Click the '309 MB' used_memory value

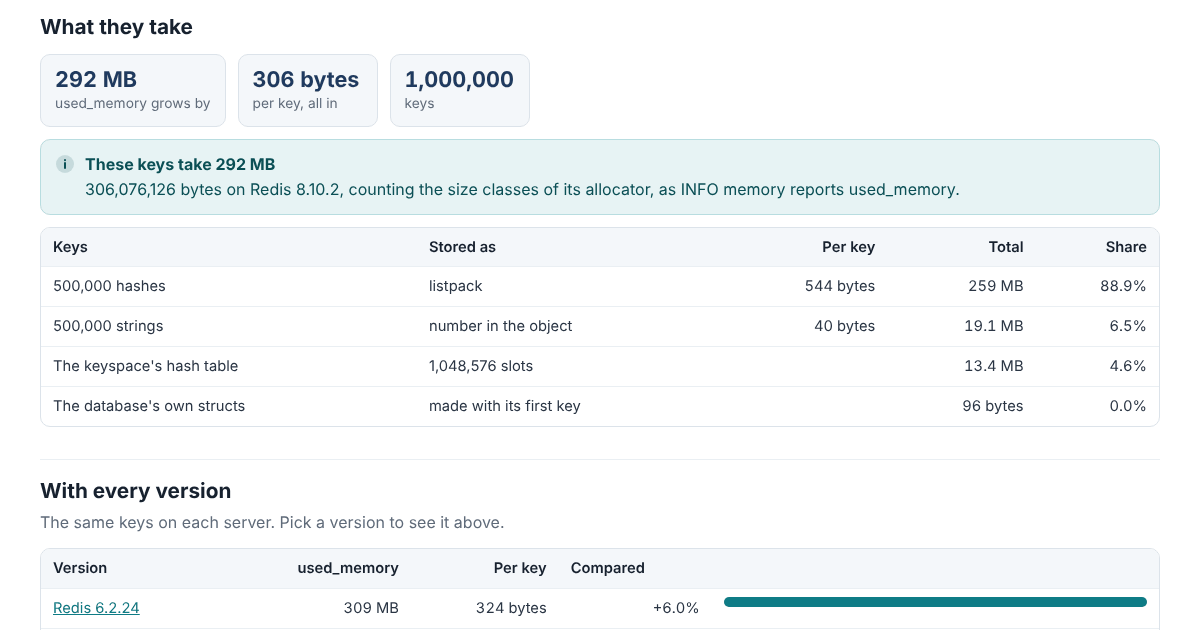[371, 608]
